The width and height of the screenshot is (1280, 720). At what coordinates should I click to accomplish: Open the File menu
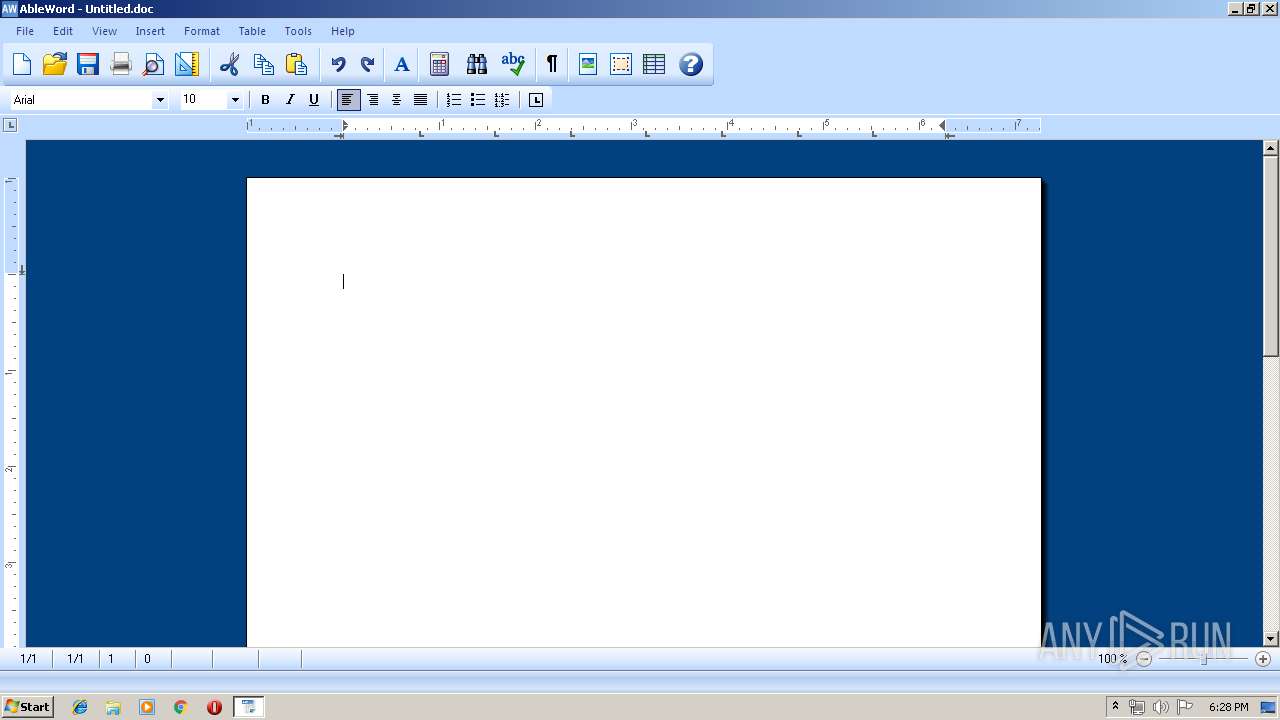25,31
